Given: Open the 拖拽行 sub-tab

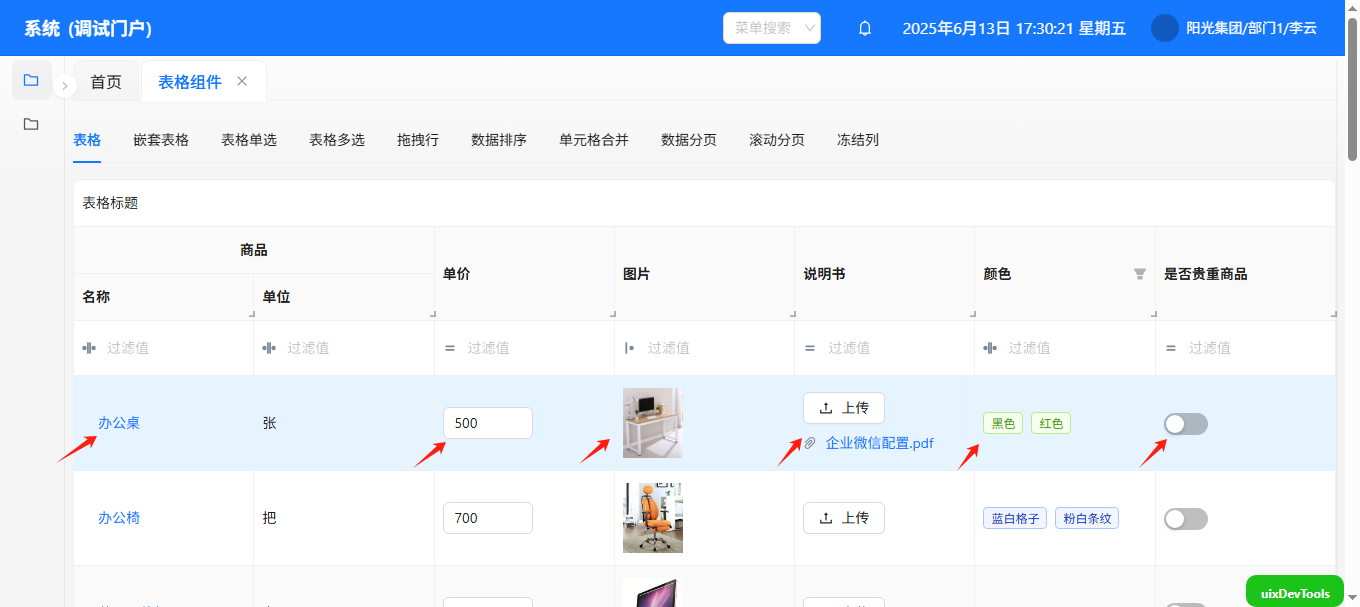Looking at the screenshot, I should [x=418, y=140].
